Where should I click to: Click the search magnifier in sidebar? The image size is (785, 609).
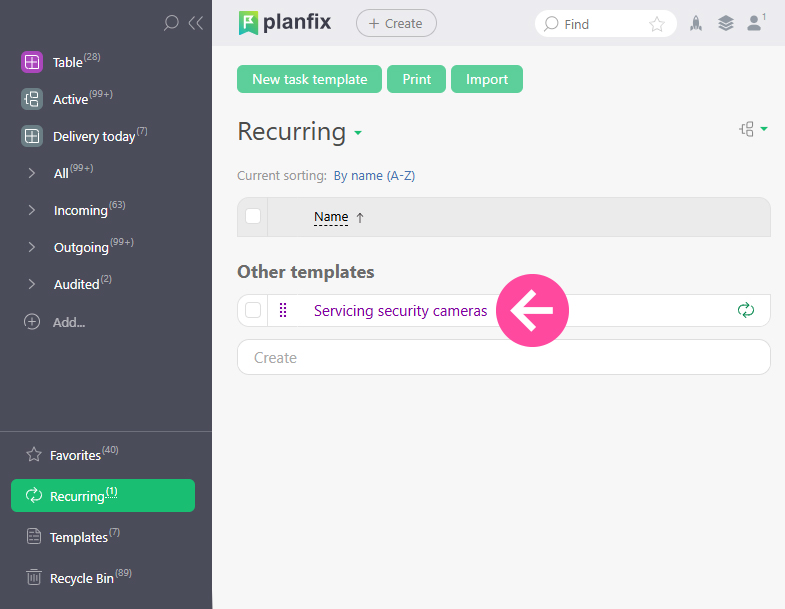pyautogui.click(x=171, y=22)
